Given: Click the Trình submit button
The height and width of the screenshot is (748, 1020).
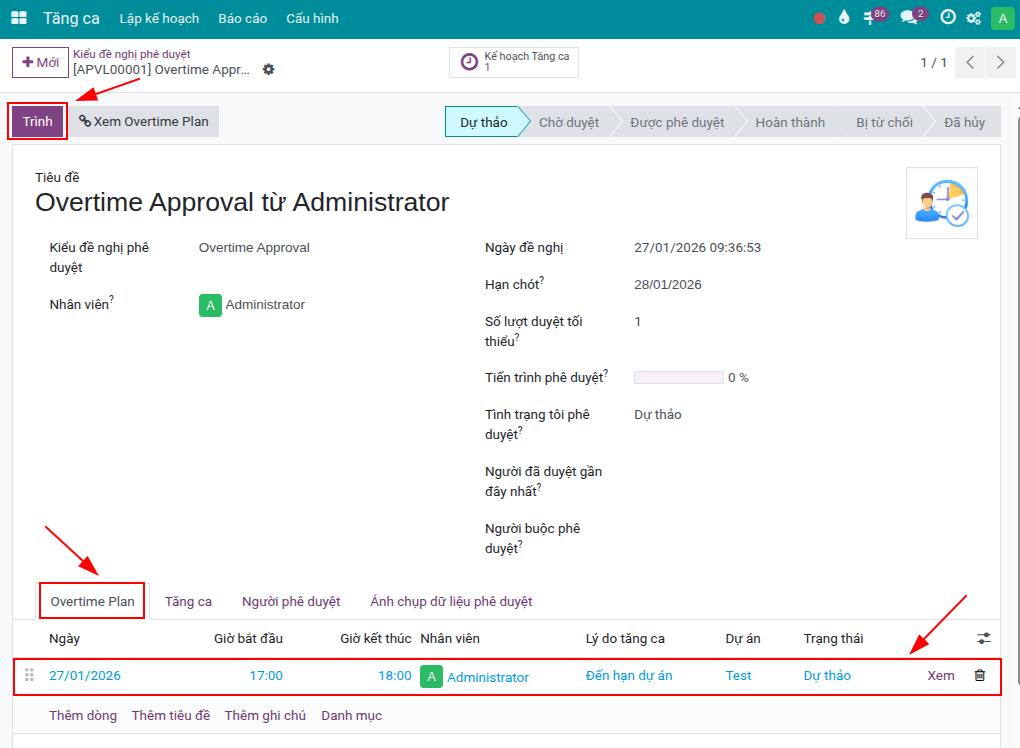Looking at the screenshot, I should coord(38,122).
